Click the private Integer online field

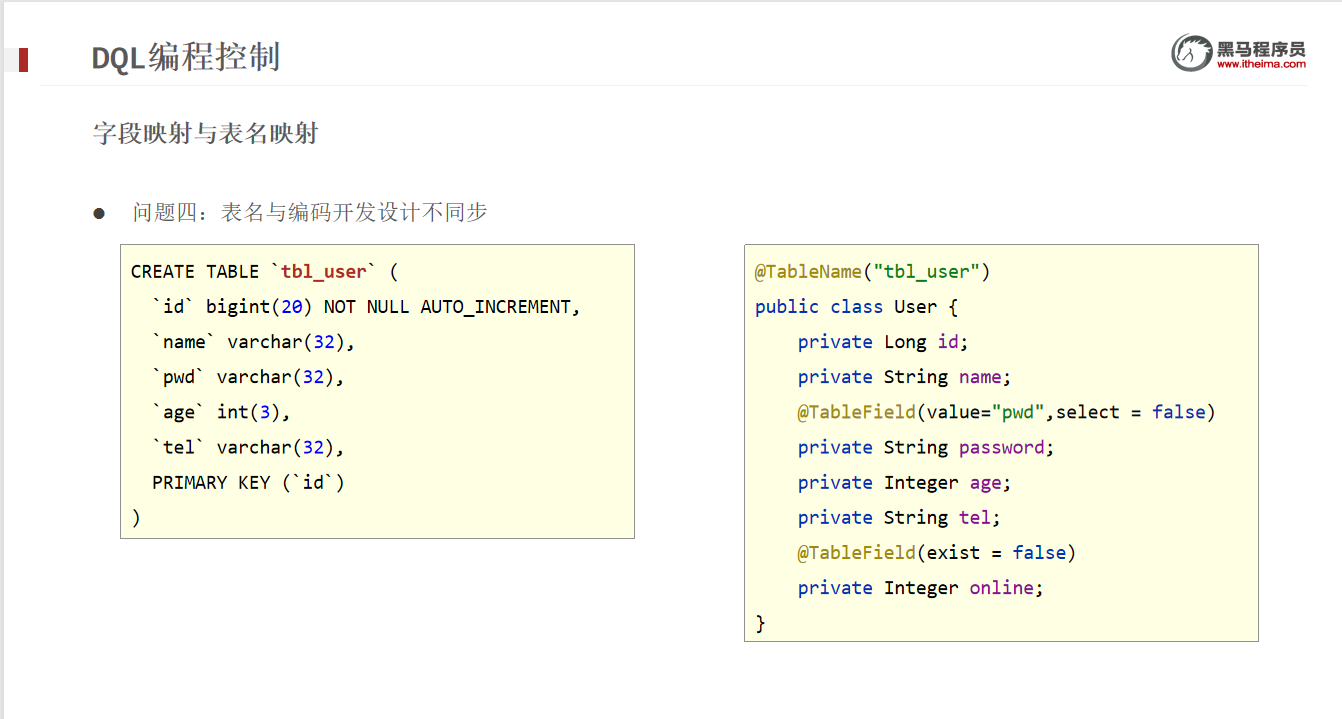point(920,588)
